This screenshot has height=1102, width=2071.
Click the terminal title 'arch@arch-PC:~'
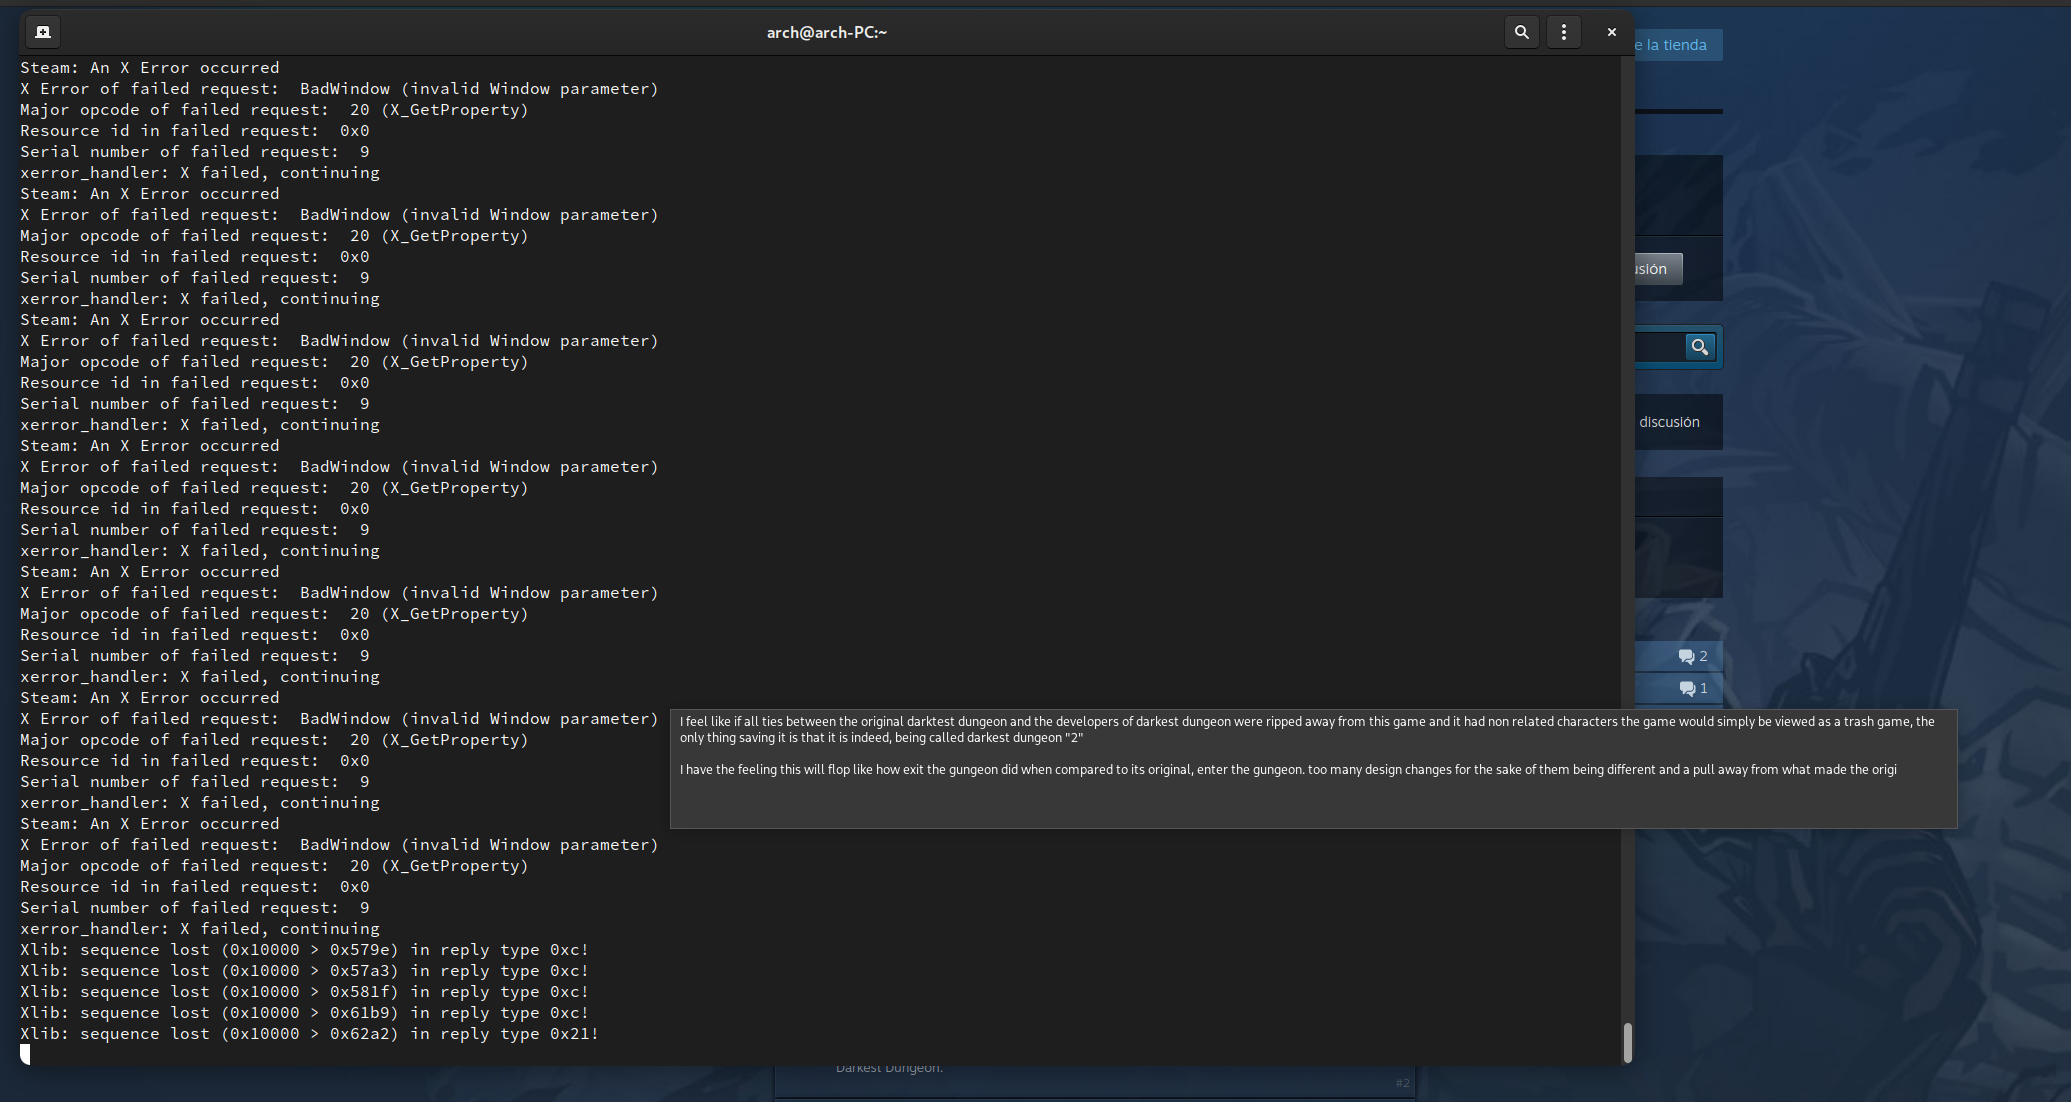[x=827, y=31]
